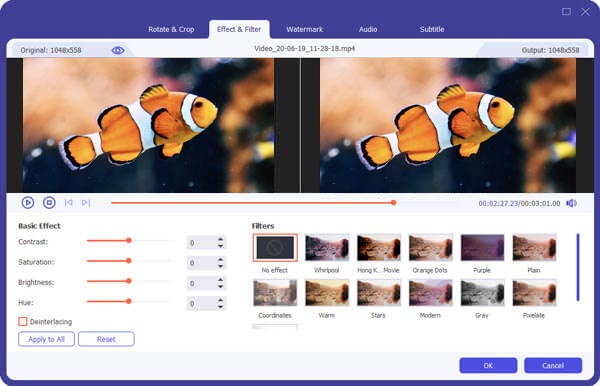Choose the Whirlpool filter thumbnail
The width and height of the screenshot is (600, 386).
327,248
